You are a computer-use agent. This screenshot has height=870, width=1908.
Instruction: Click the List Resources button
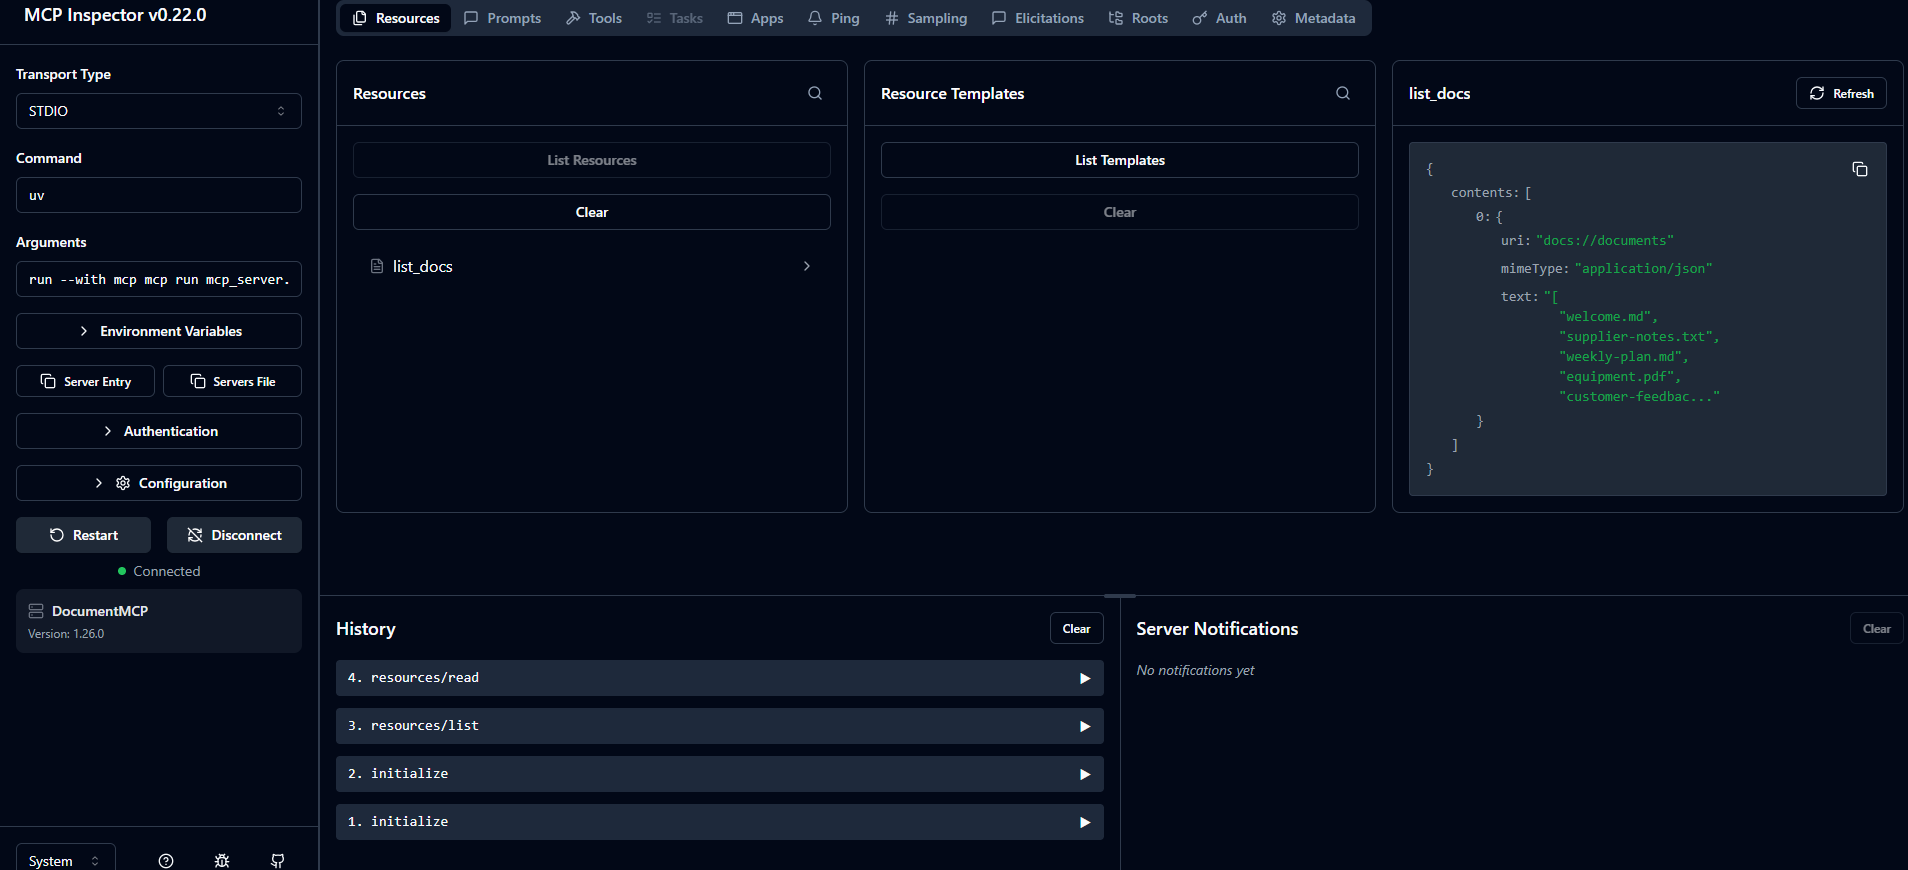tap(592, 160)
